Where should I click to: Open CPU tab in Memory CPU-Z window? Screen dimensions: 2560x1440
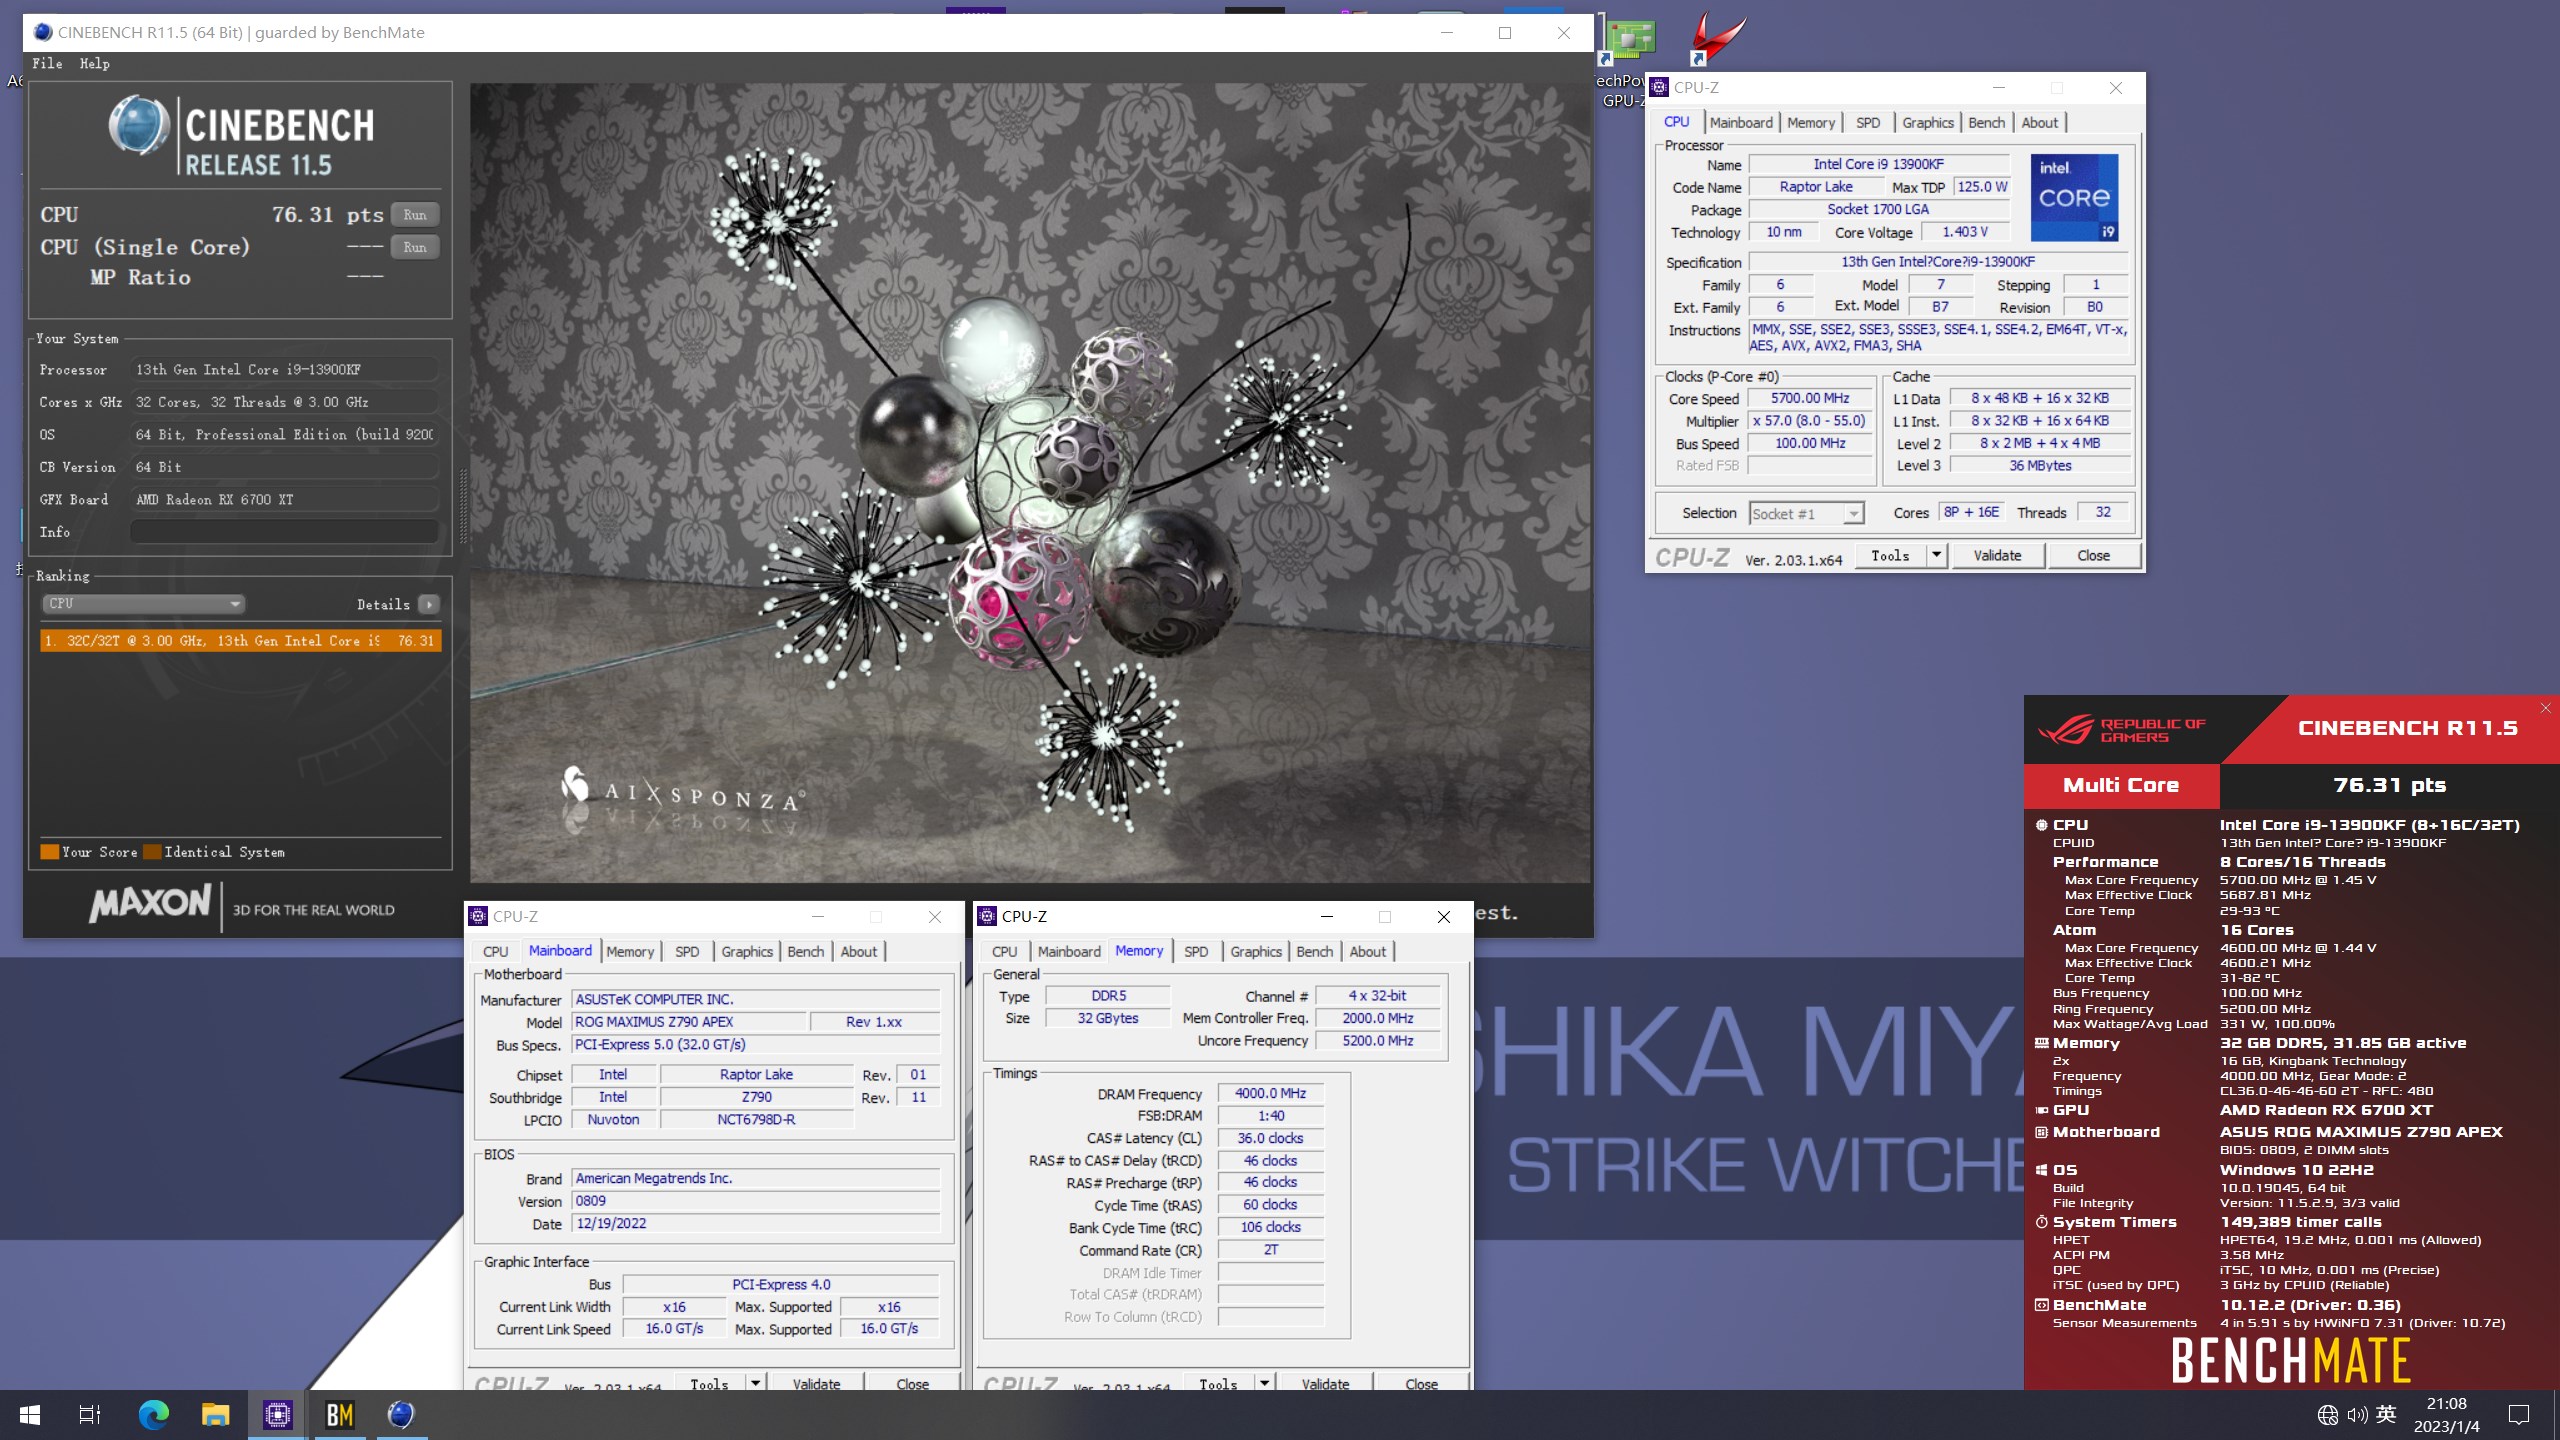[x=1005, y=951]
